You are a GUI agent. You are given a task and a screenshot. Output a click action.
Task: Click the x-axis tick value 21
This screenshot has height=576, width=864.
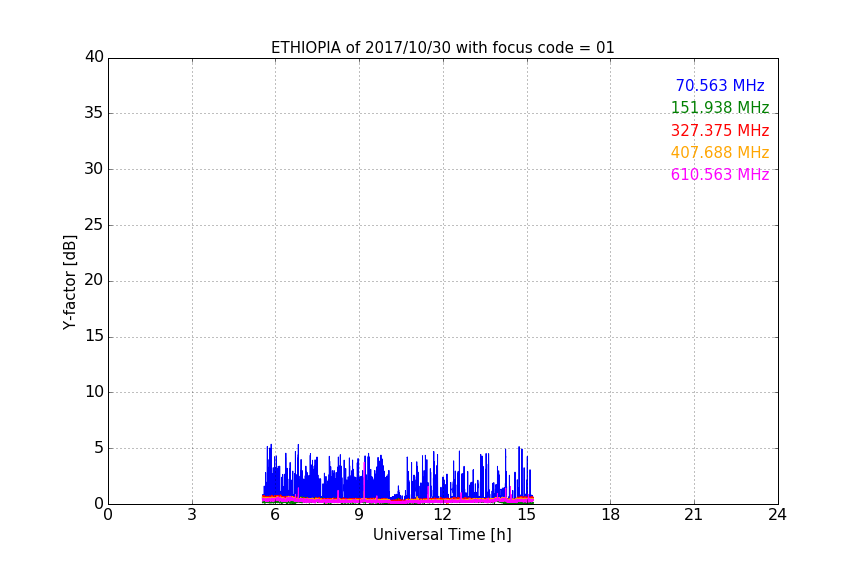point(694,515)
